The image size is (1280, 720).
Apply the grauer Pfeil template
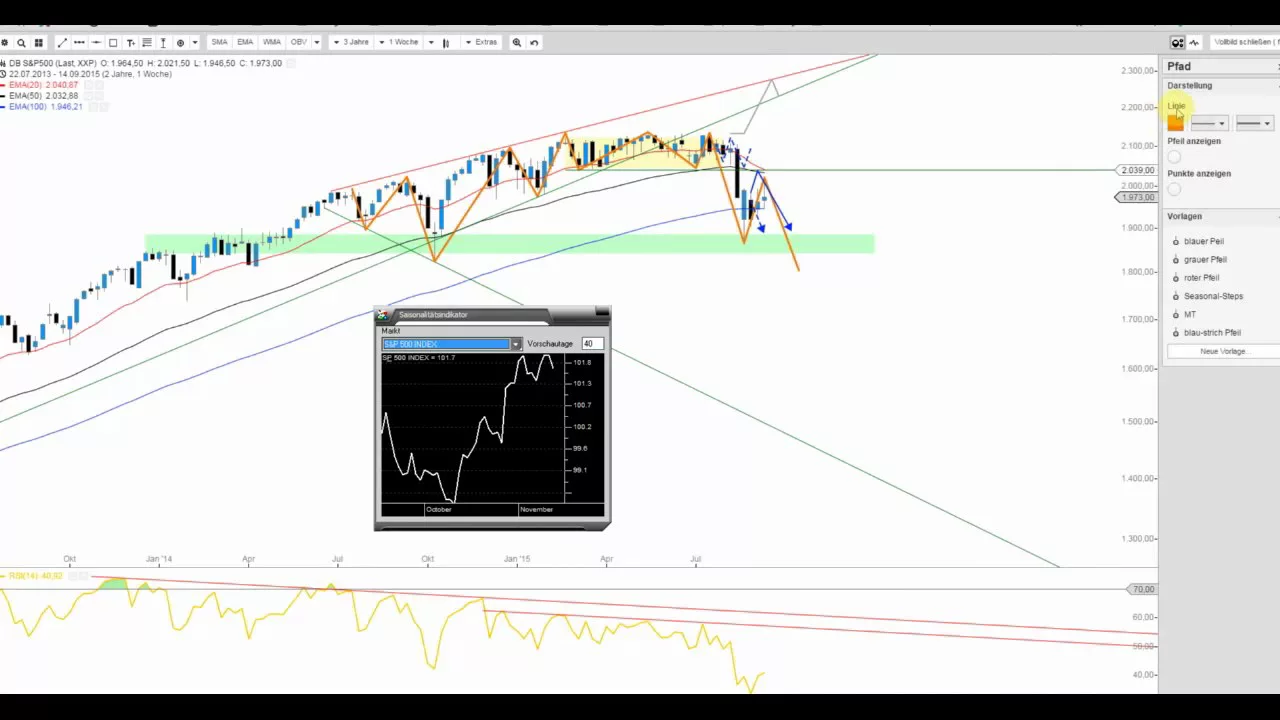tap(1205, 260)
